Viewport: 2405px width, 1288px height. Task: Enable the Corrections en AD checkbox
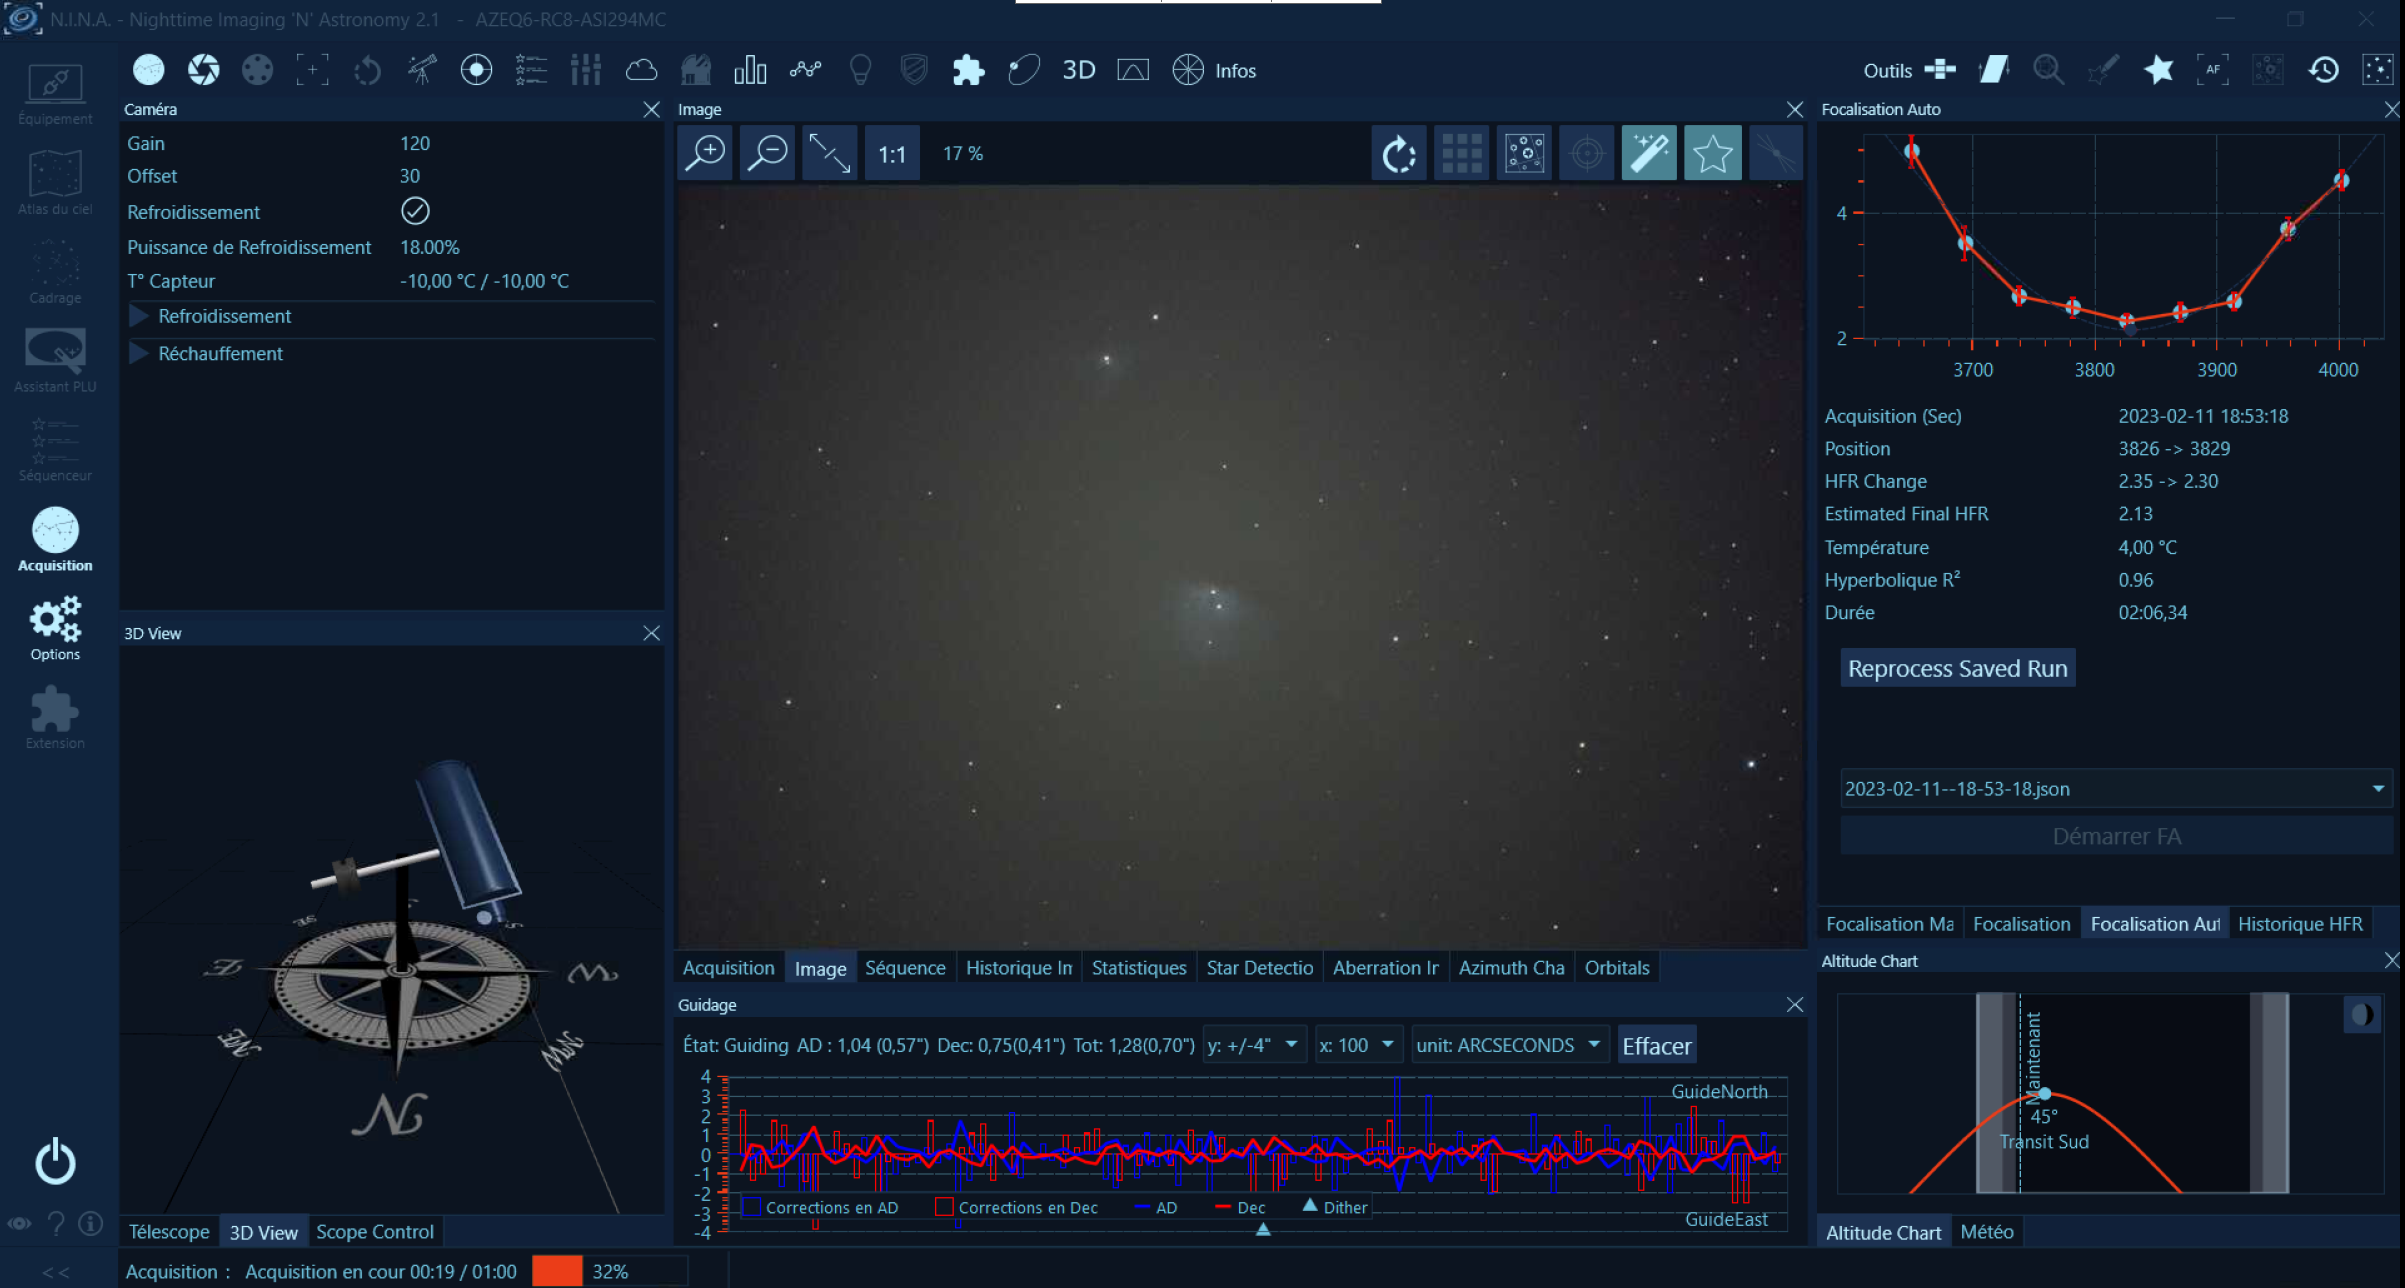pyautogui.click(x=752, y=1207)
